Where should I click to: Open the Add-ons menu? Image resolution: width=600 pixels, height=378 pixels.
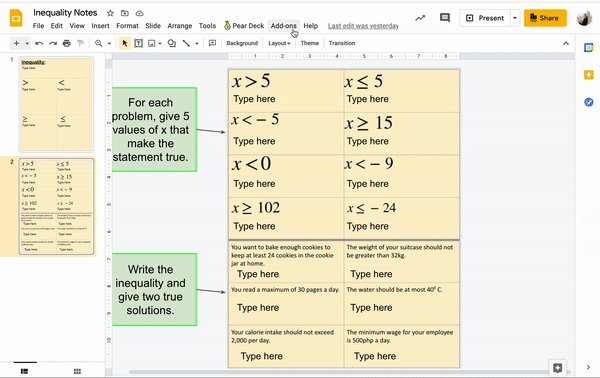tap(284, 26)
